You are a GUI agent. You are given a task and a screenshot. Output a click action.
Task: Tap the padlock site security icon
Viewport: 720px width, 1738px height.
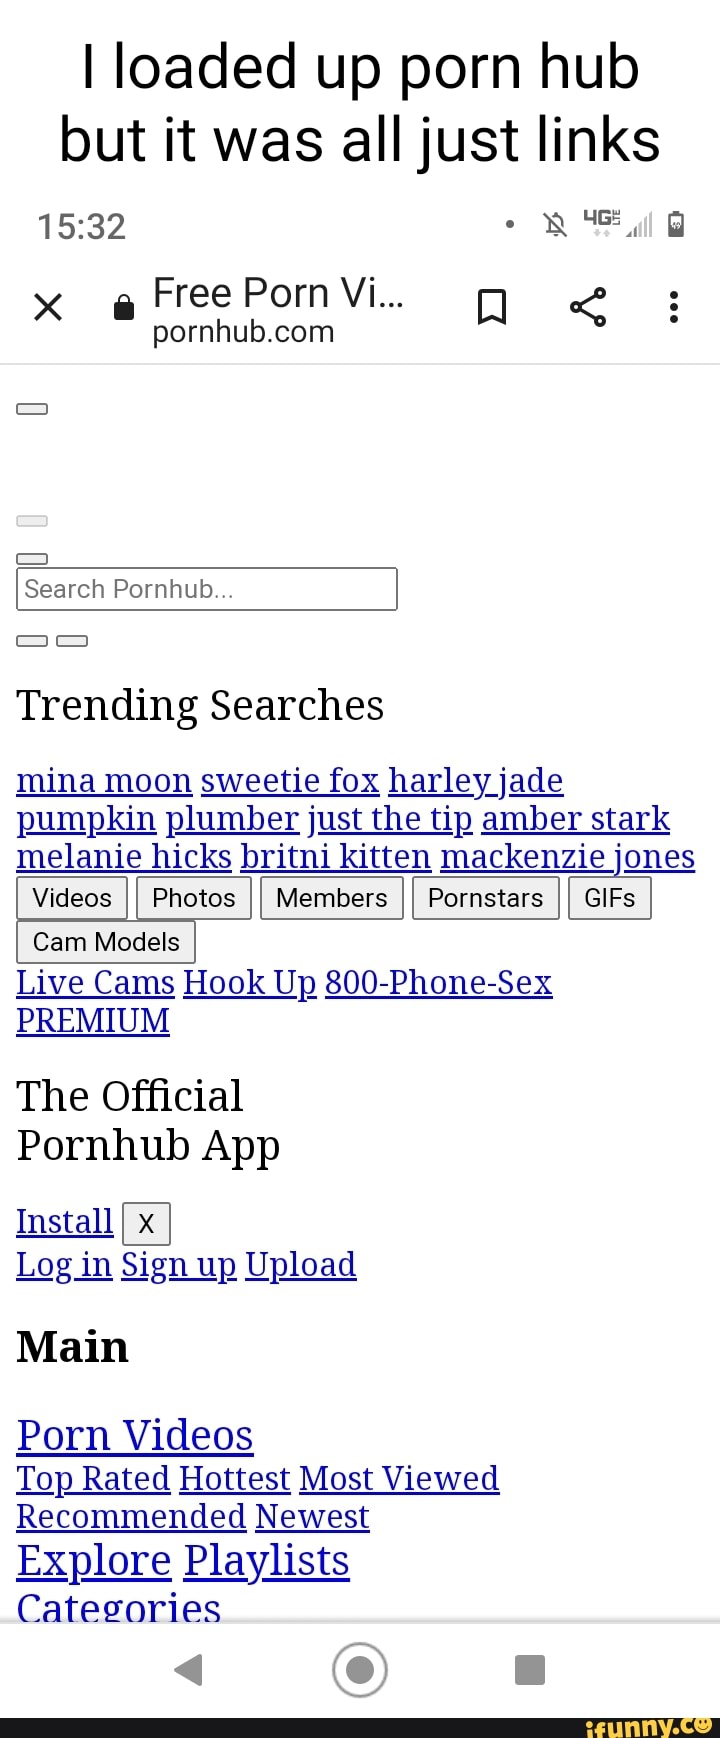click(124, 307)
